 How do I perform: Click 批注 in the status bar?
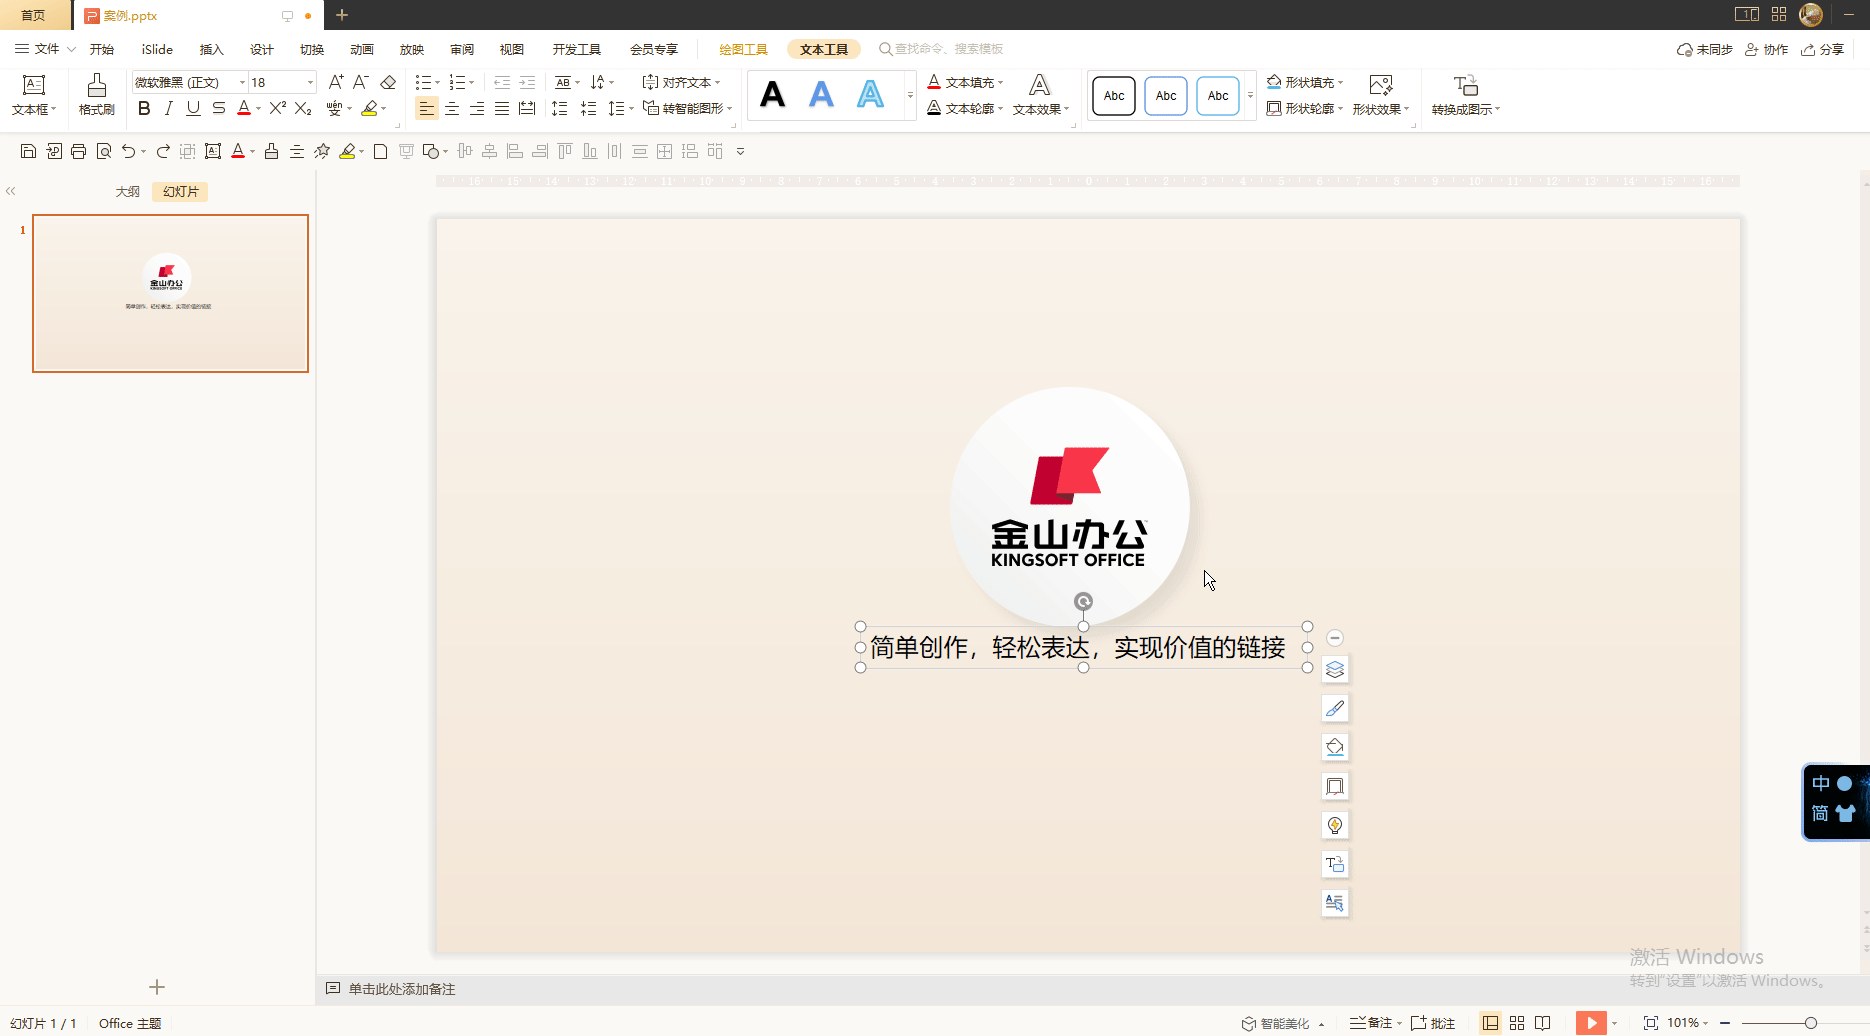[x=1433, y=1023]
